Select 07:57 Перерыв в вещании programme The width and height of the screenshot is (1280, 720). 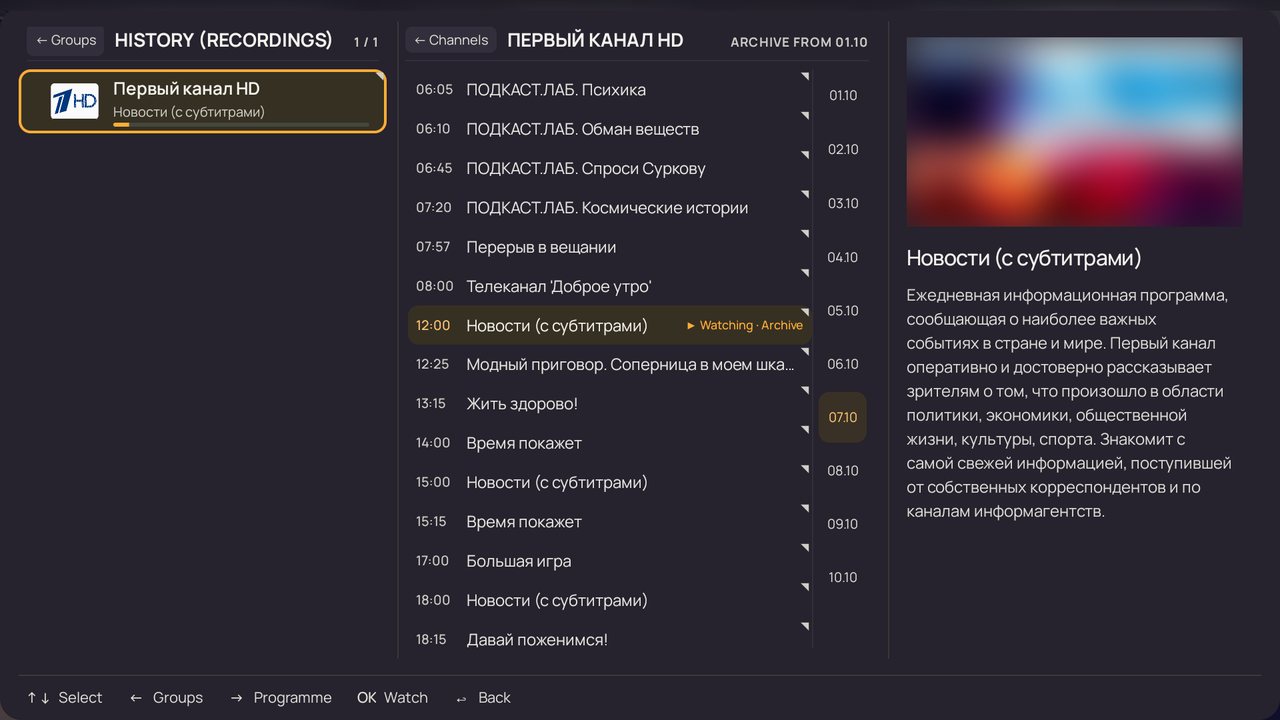[610, 247]
